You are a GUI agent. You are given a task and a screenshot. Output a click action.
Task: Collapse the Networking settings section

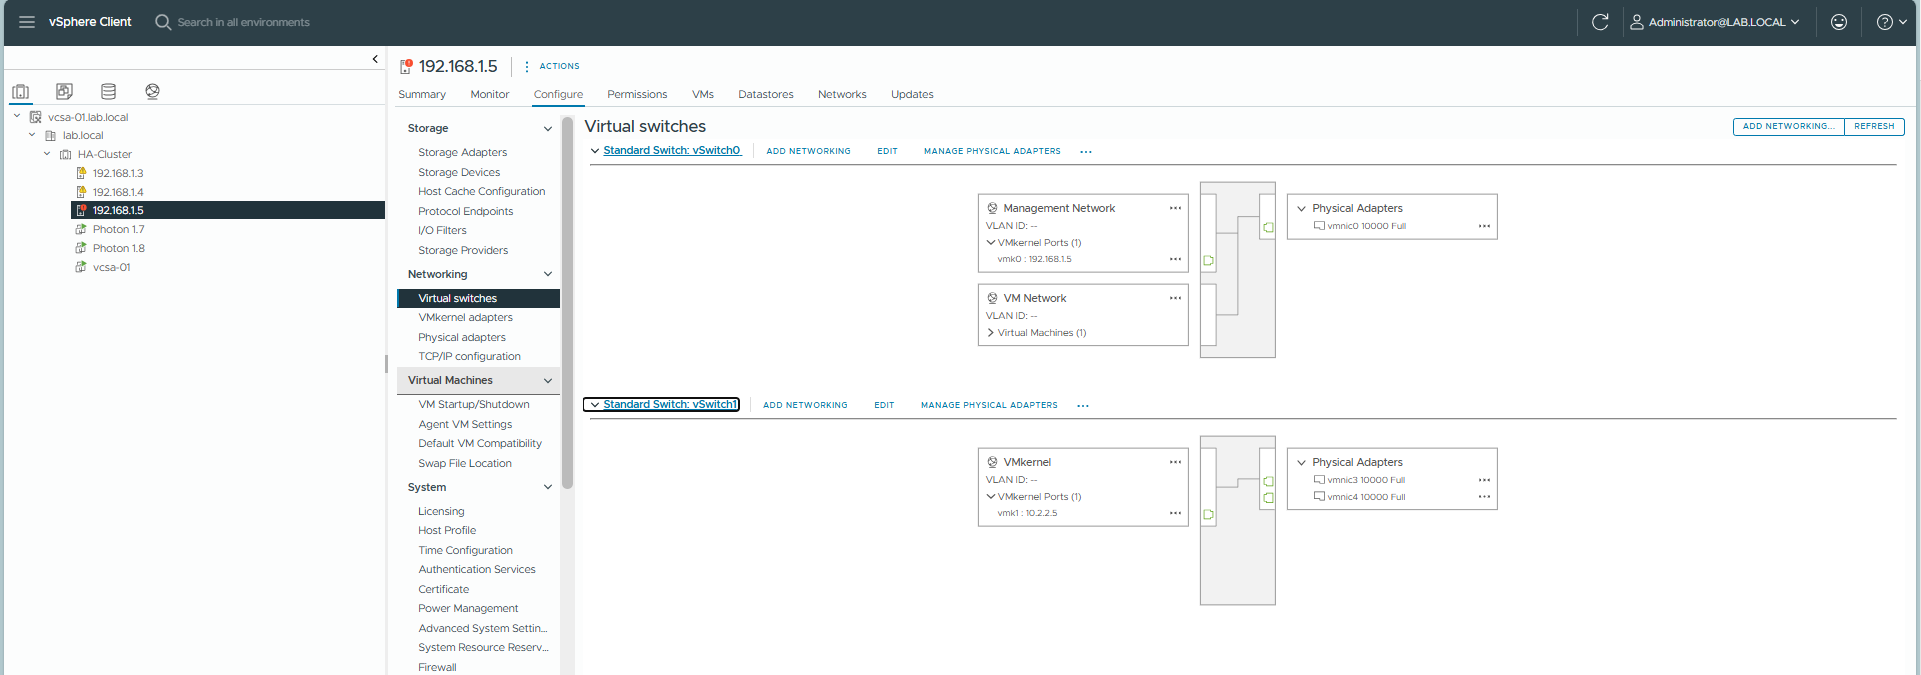click(x=548, y=274)
